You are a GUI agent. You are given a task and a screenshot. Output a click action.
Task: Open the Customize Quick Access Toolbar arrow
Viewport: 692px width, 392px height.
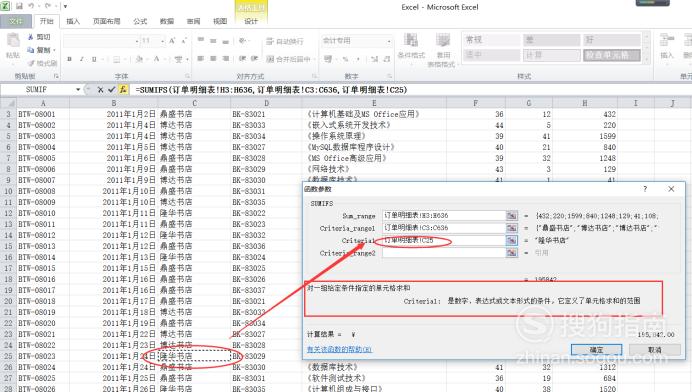[65, 6]
